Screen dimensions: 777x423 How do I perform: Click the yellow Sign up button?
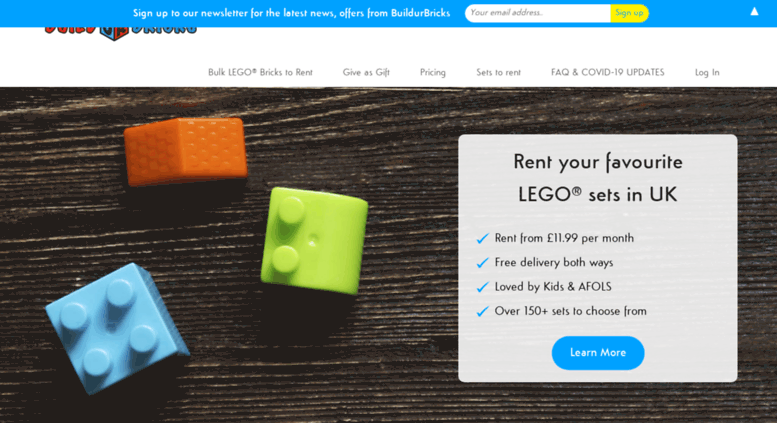(629, 13)
